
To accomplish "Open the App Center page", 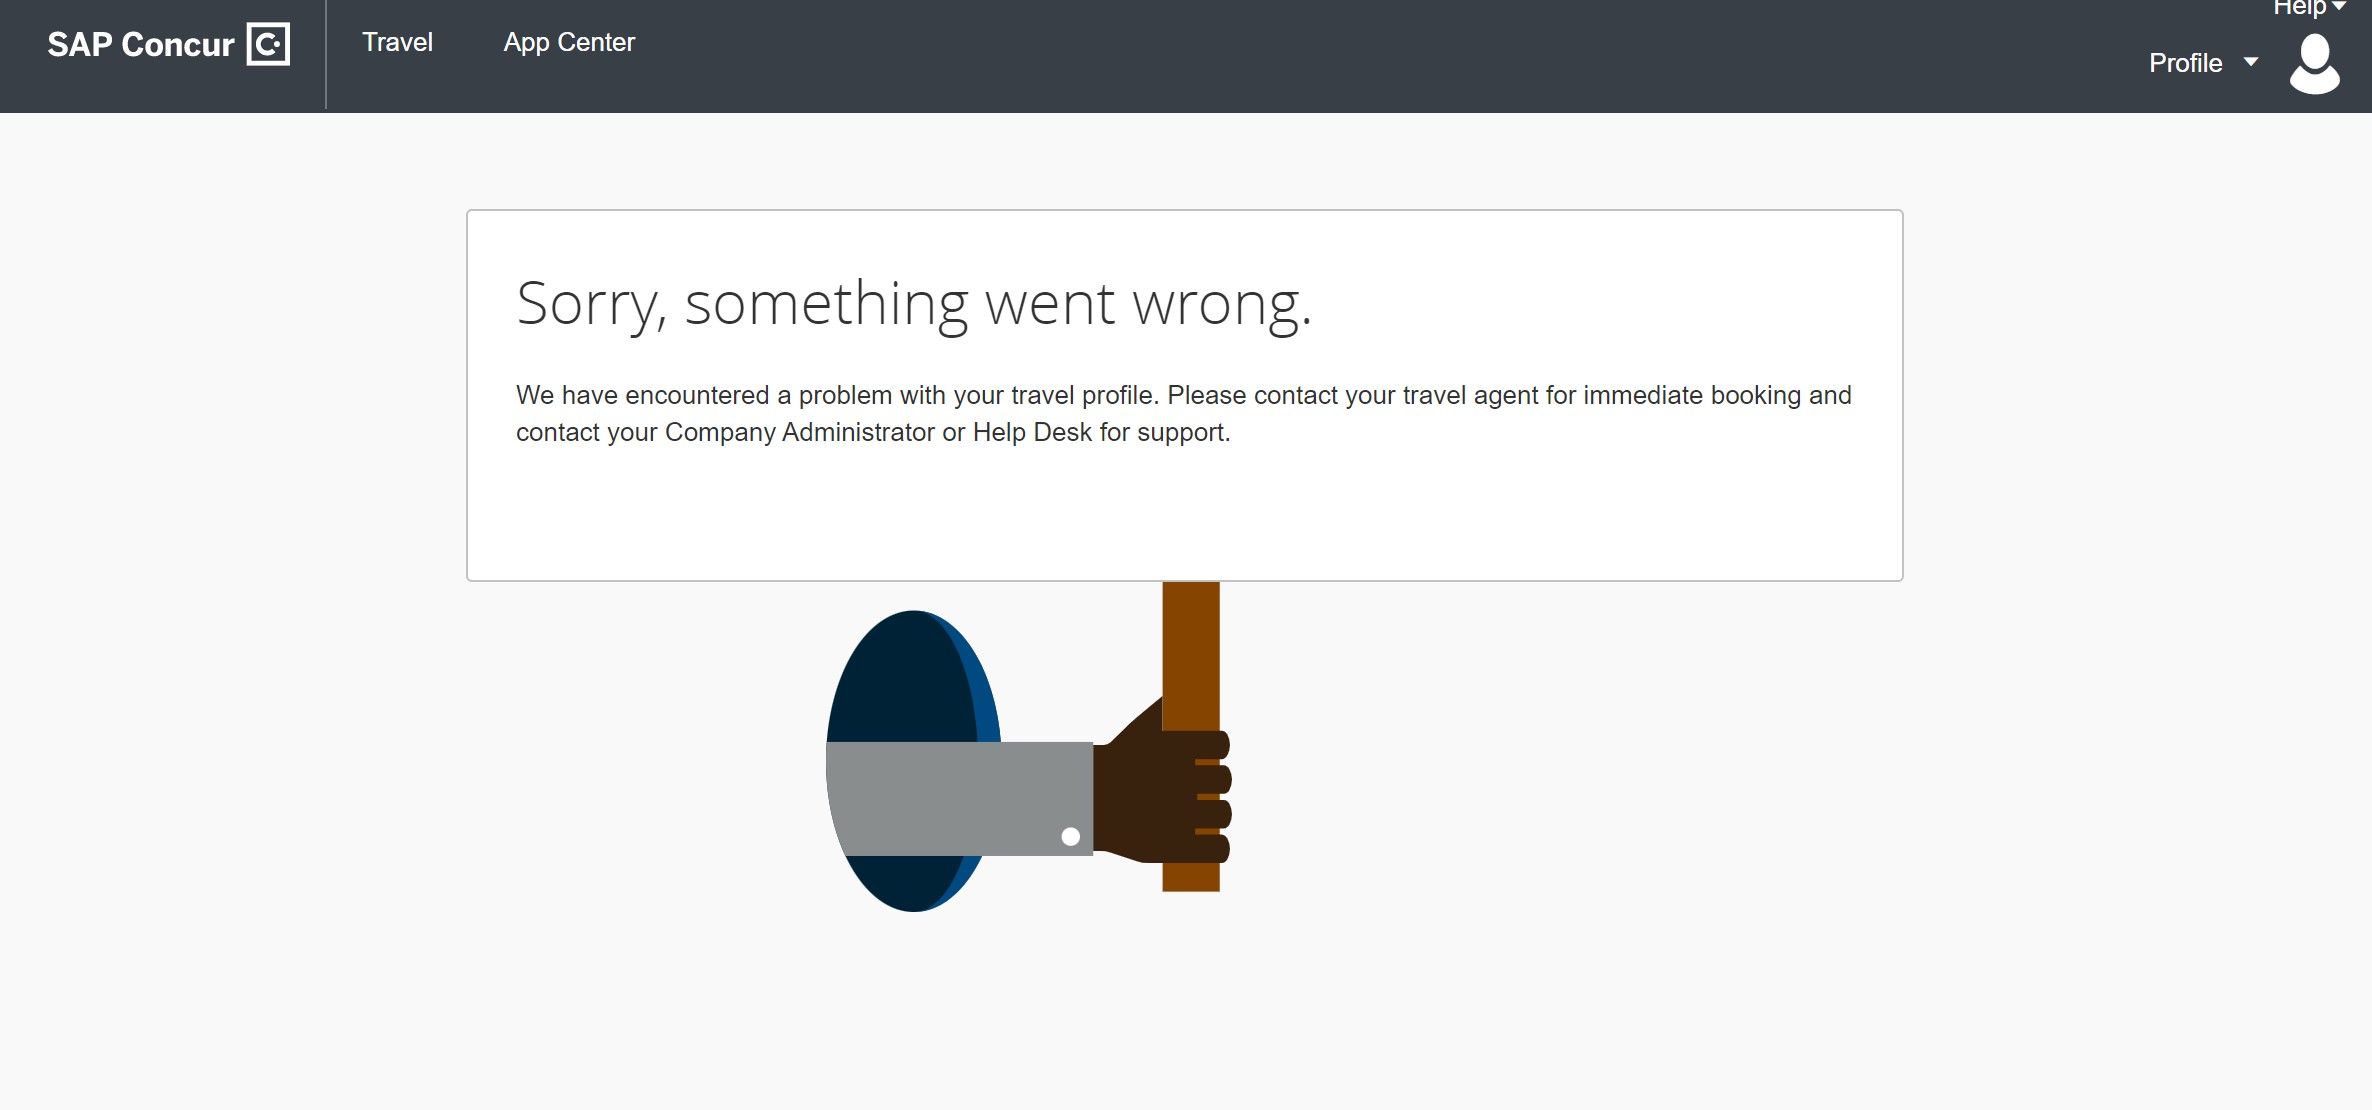I will click(x=569, y=42).
